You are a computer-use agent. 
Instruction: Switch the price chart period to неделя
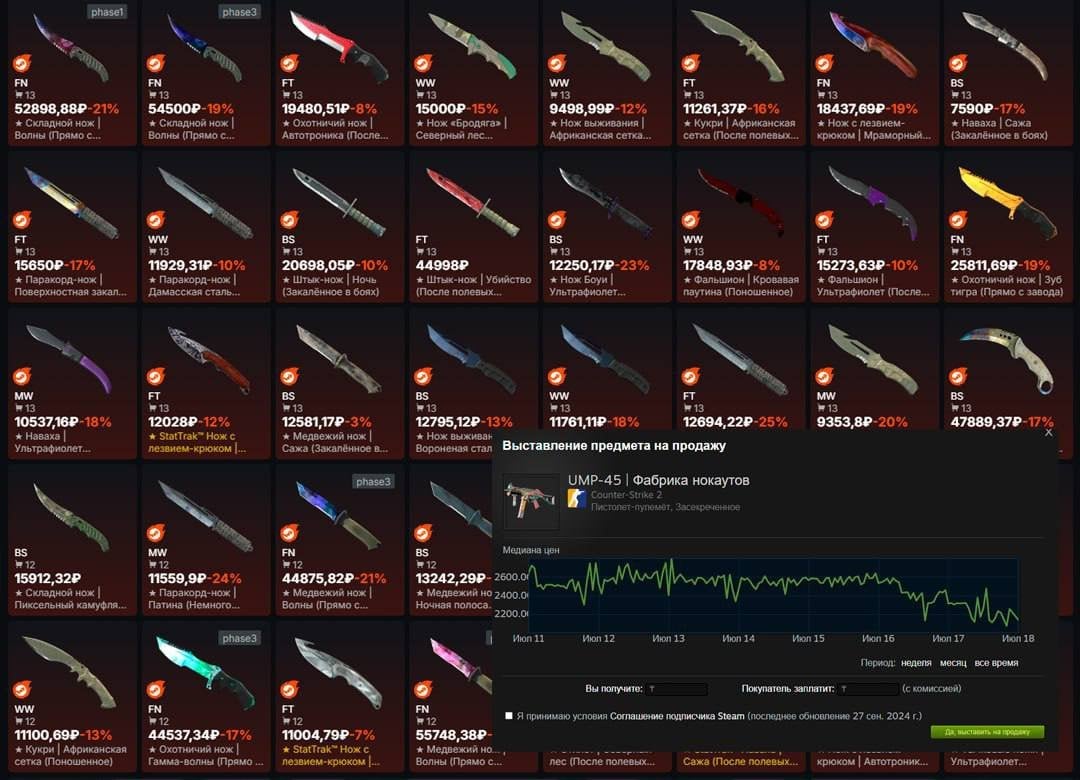tap(916, 663)
